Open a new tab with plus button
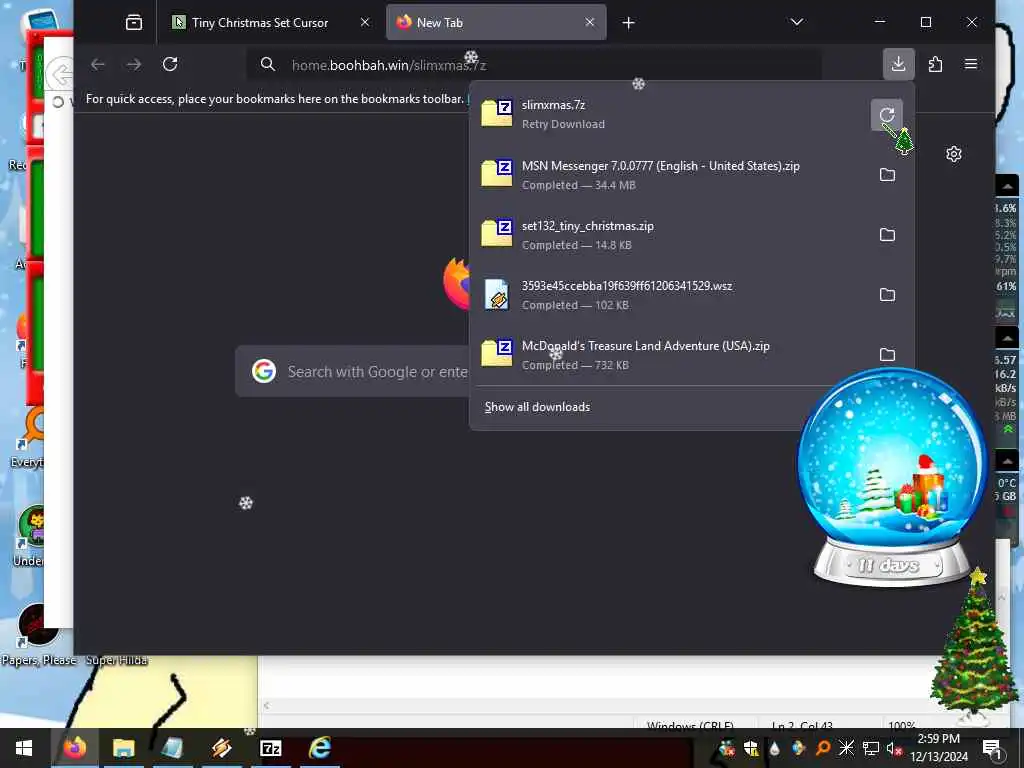The image size is (1024, 768). (x=628, y=23)
